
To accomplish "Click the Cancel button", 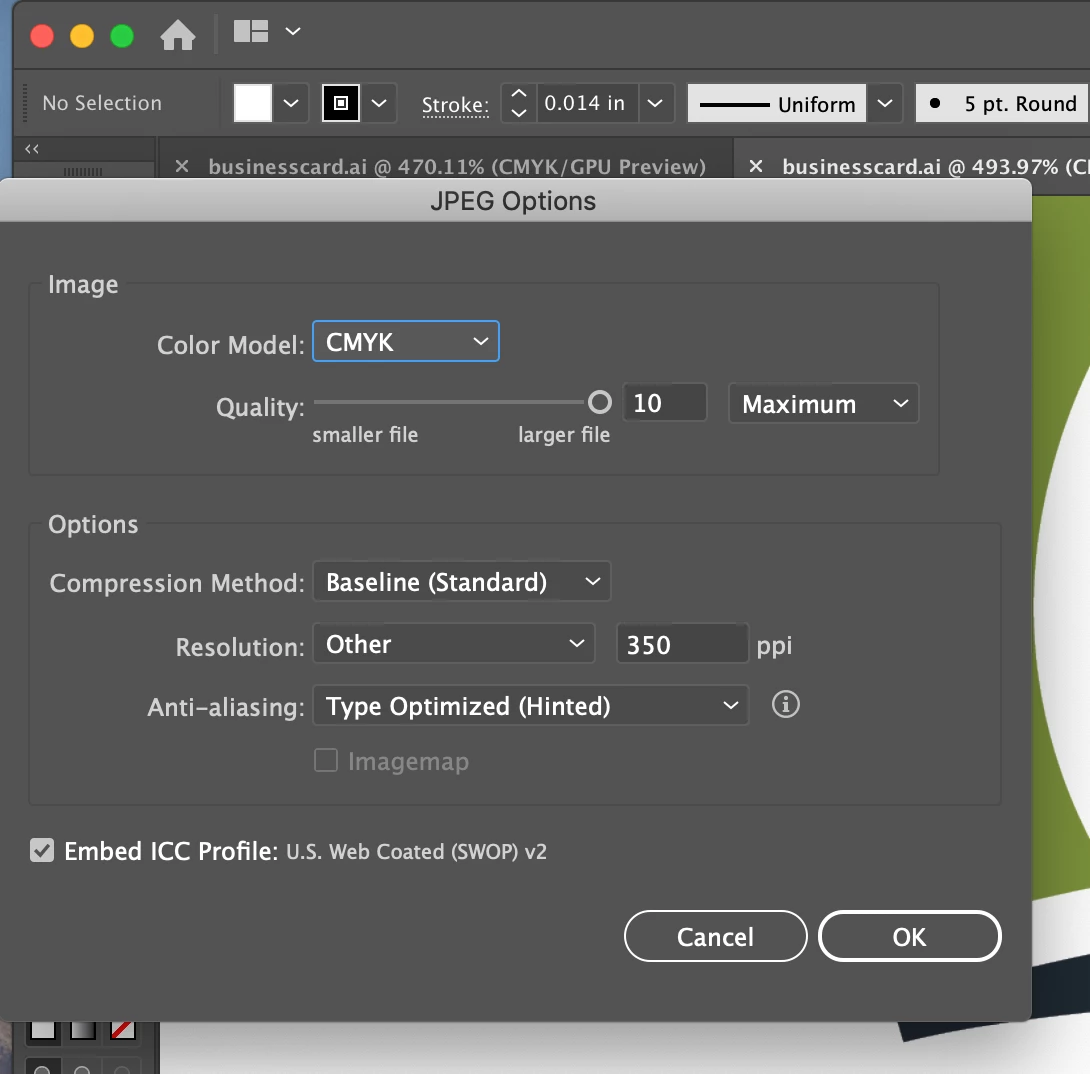I will 715,936.
